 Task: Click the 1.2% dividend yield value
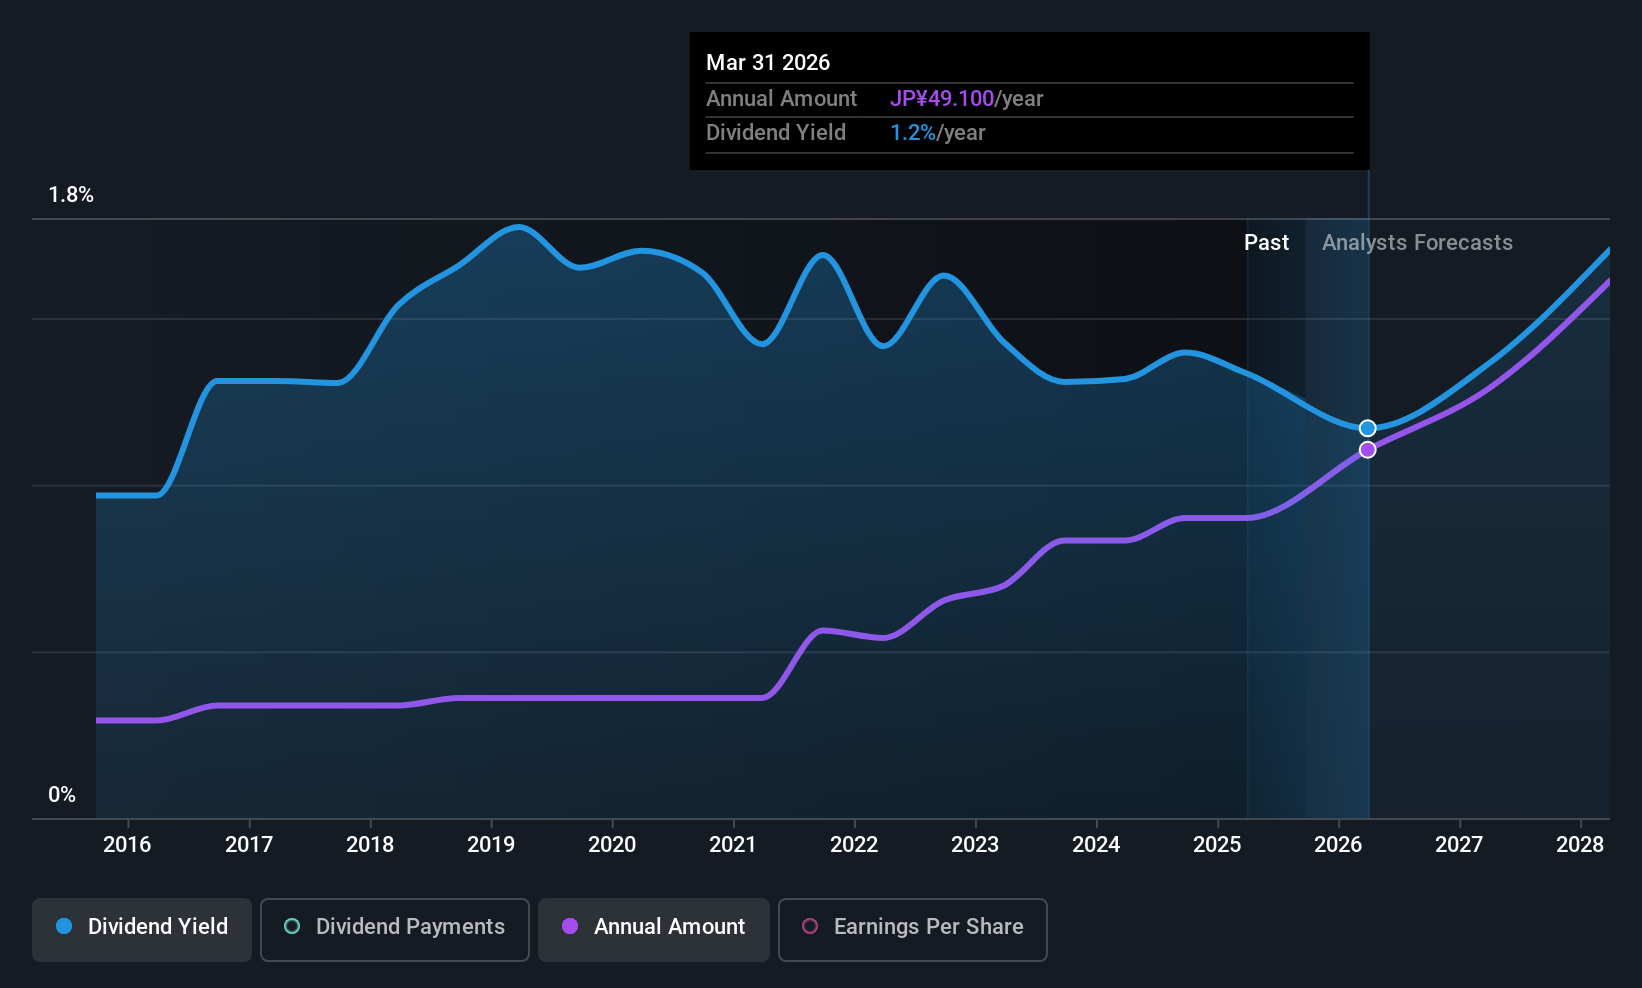click(913, 133)
